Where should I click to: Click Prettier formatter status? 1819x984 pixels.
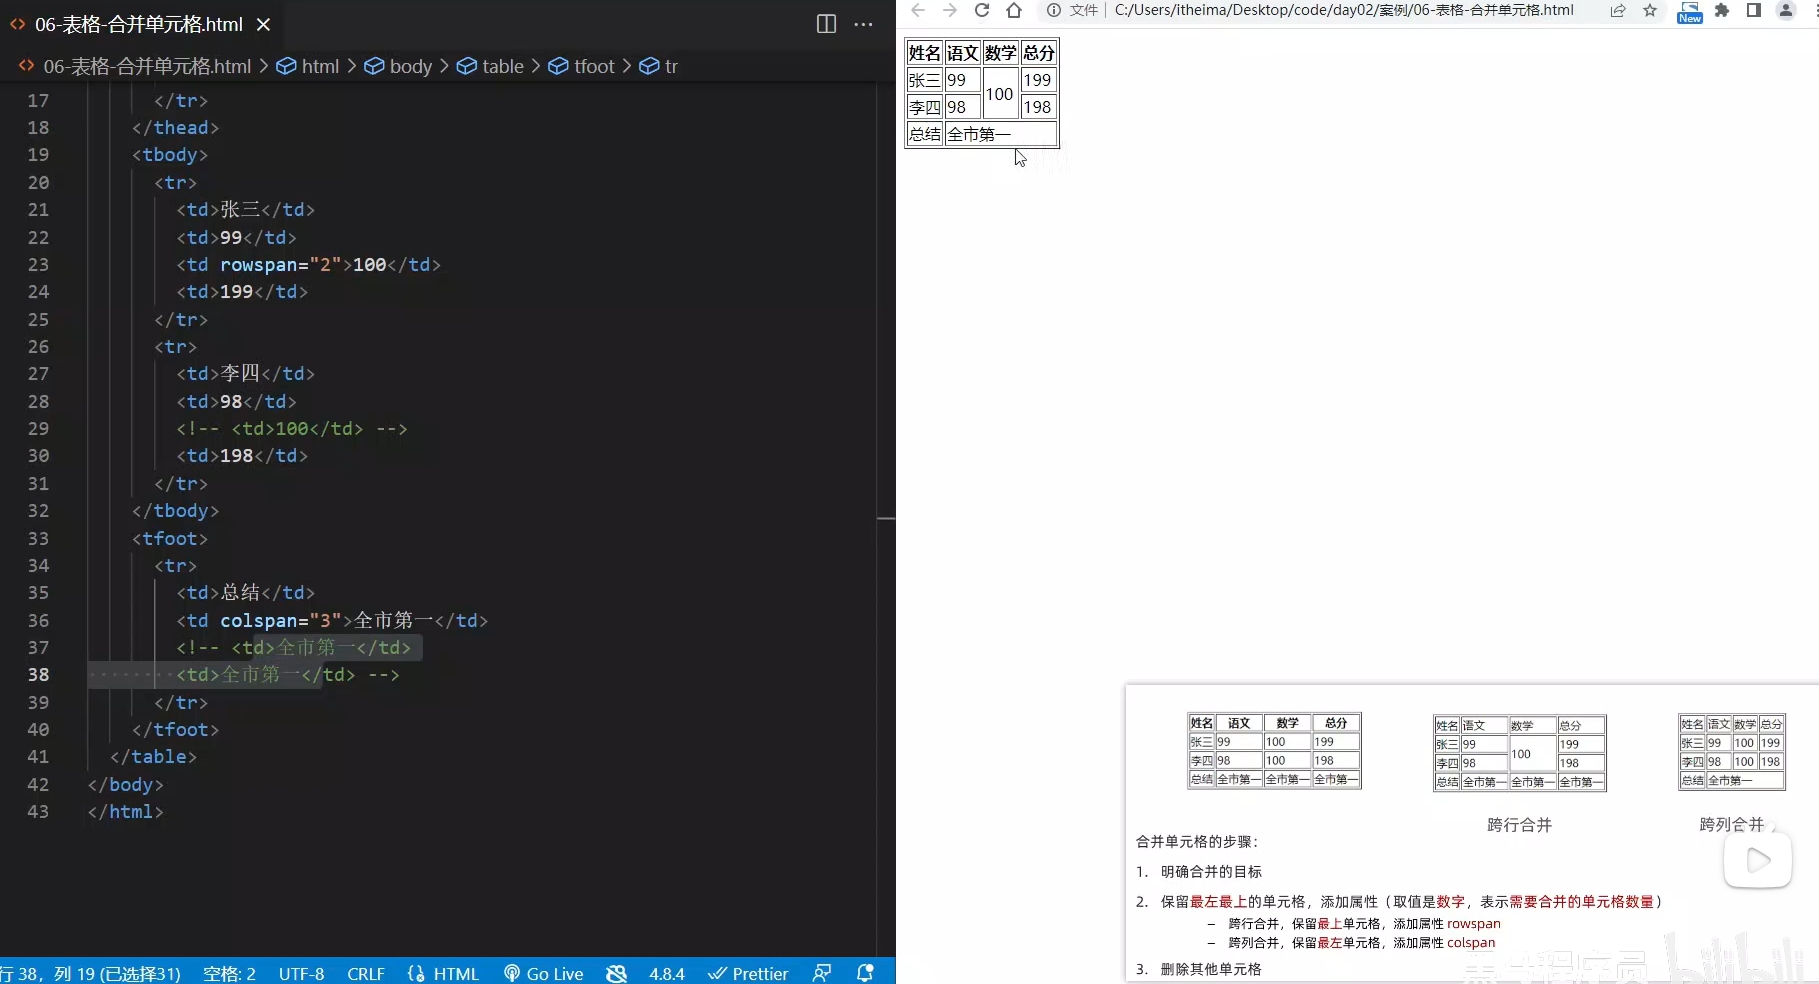[748, 973]
